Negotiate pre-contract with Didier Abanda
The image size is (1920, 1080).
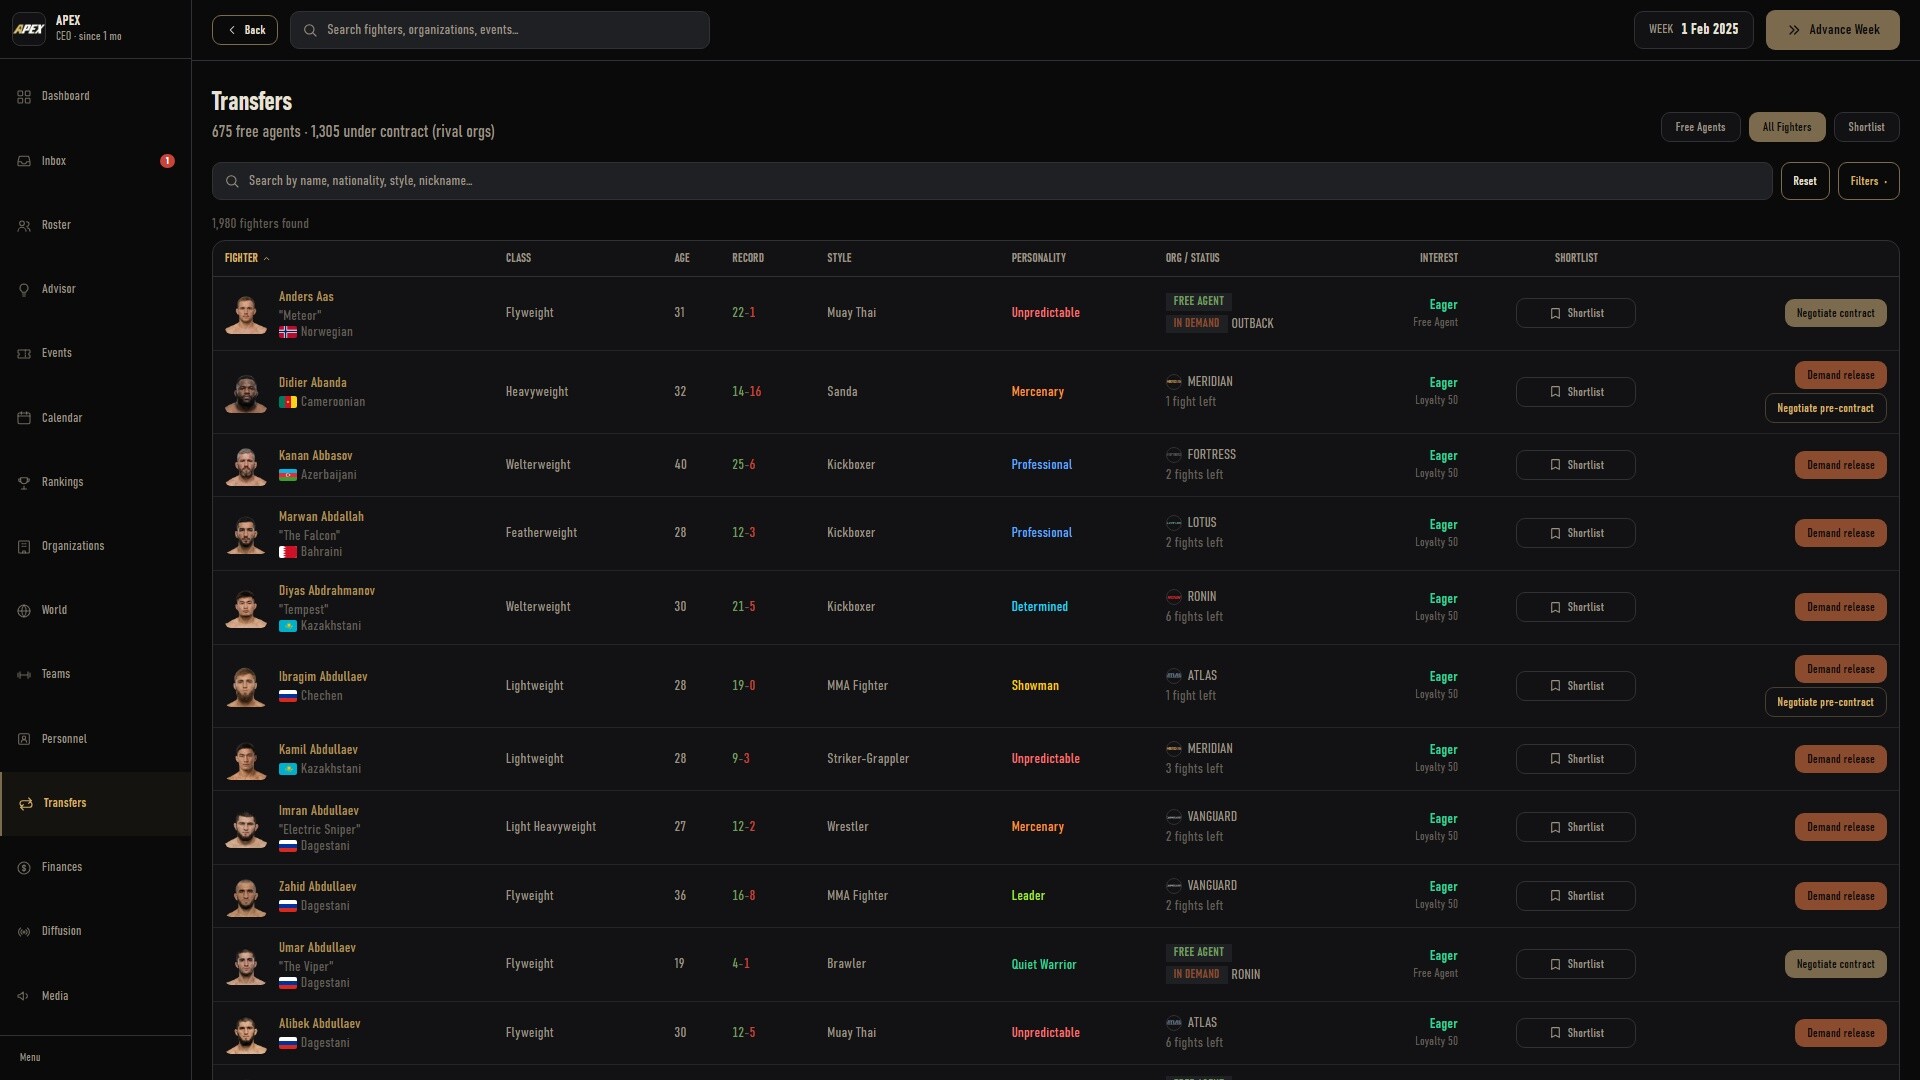pos(1825,408)
